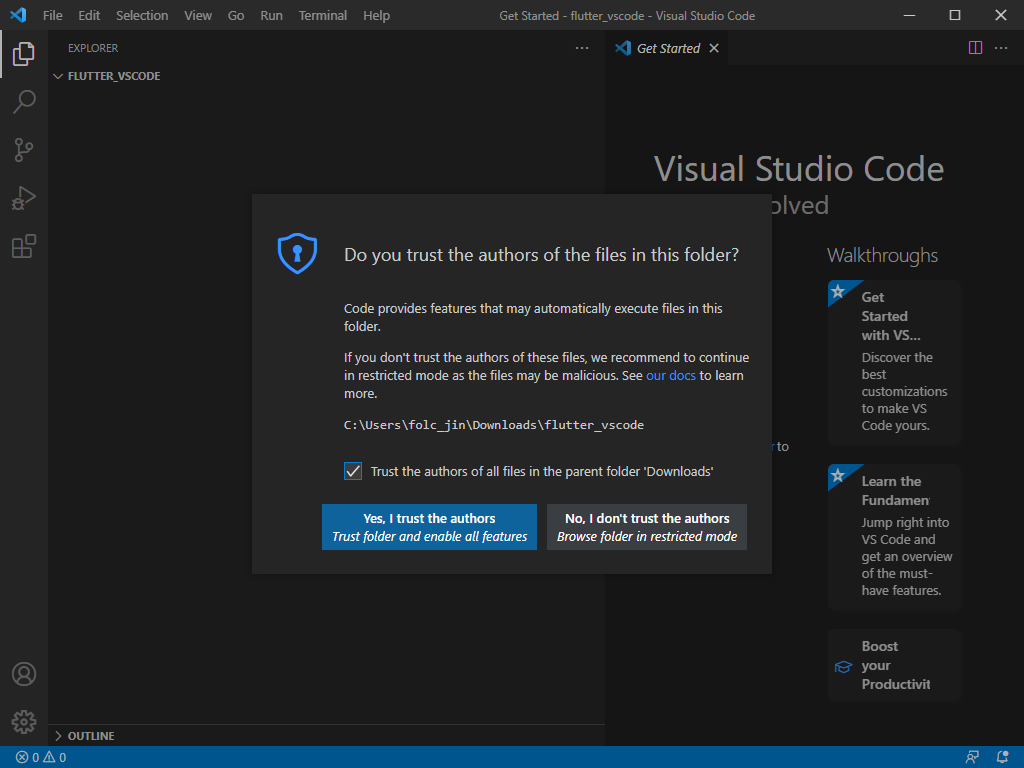
Task: Open the Help menu
Action: pyautogui.click(x=376, y=15)
